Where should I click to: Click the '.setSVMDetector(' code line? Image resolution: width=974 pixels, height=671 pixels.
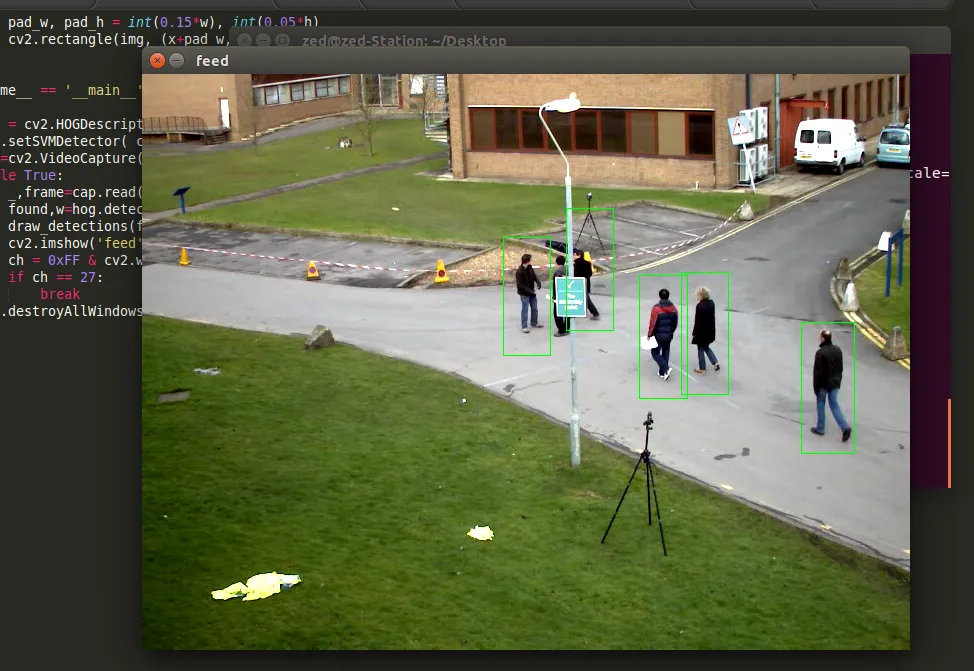[x=71, y=141]
